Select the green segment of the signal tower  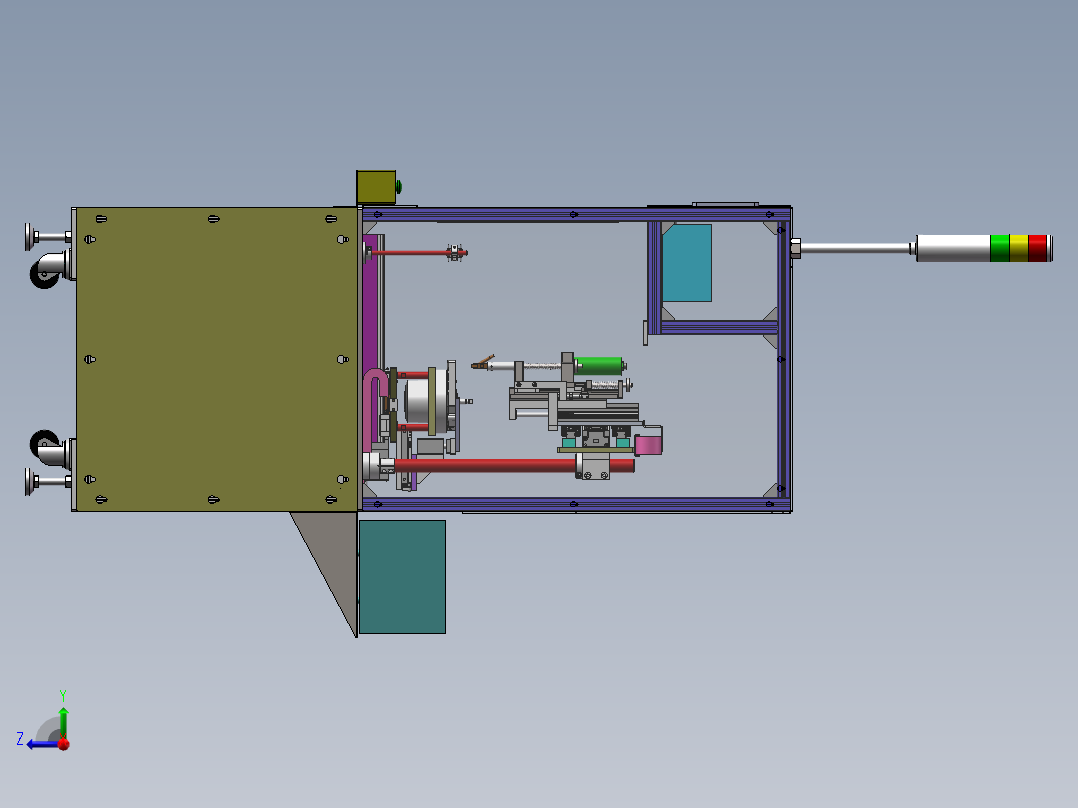pos(1000,248)
